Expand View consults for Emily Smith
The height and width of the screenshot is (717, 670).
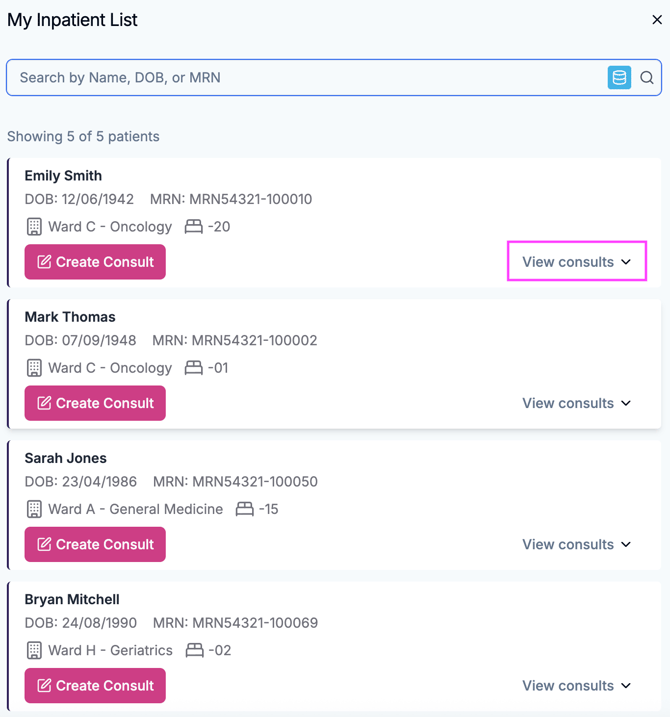577,262
